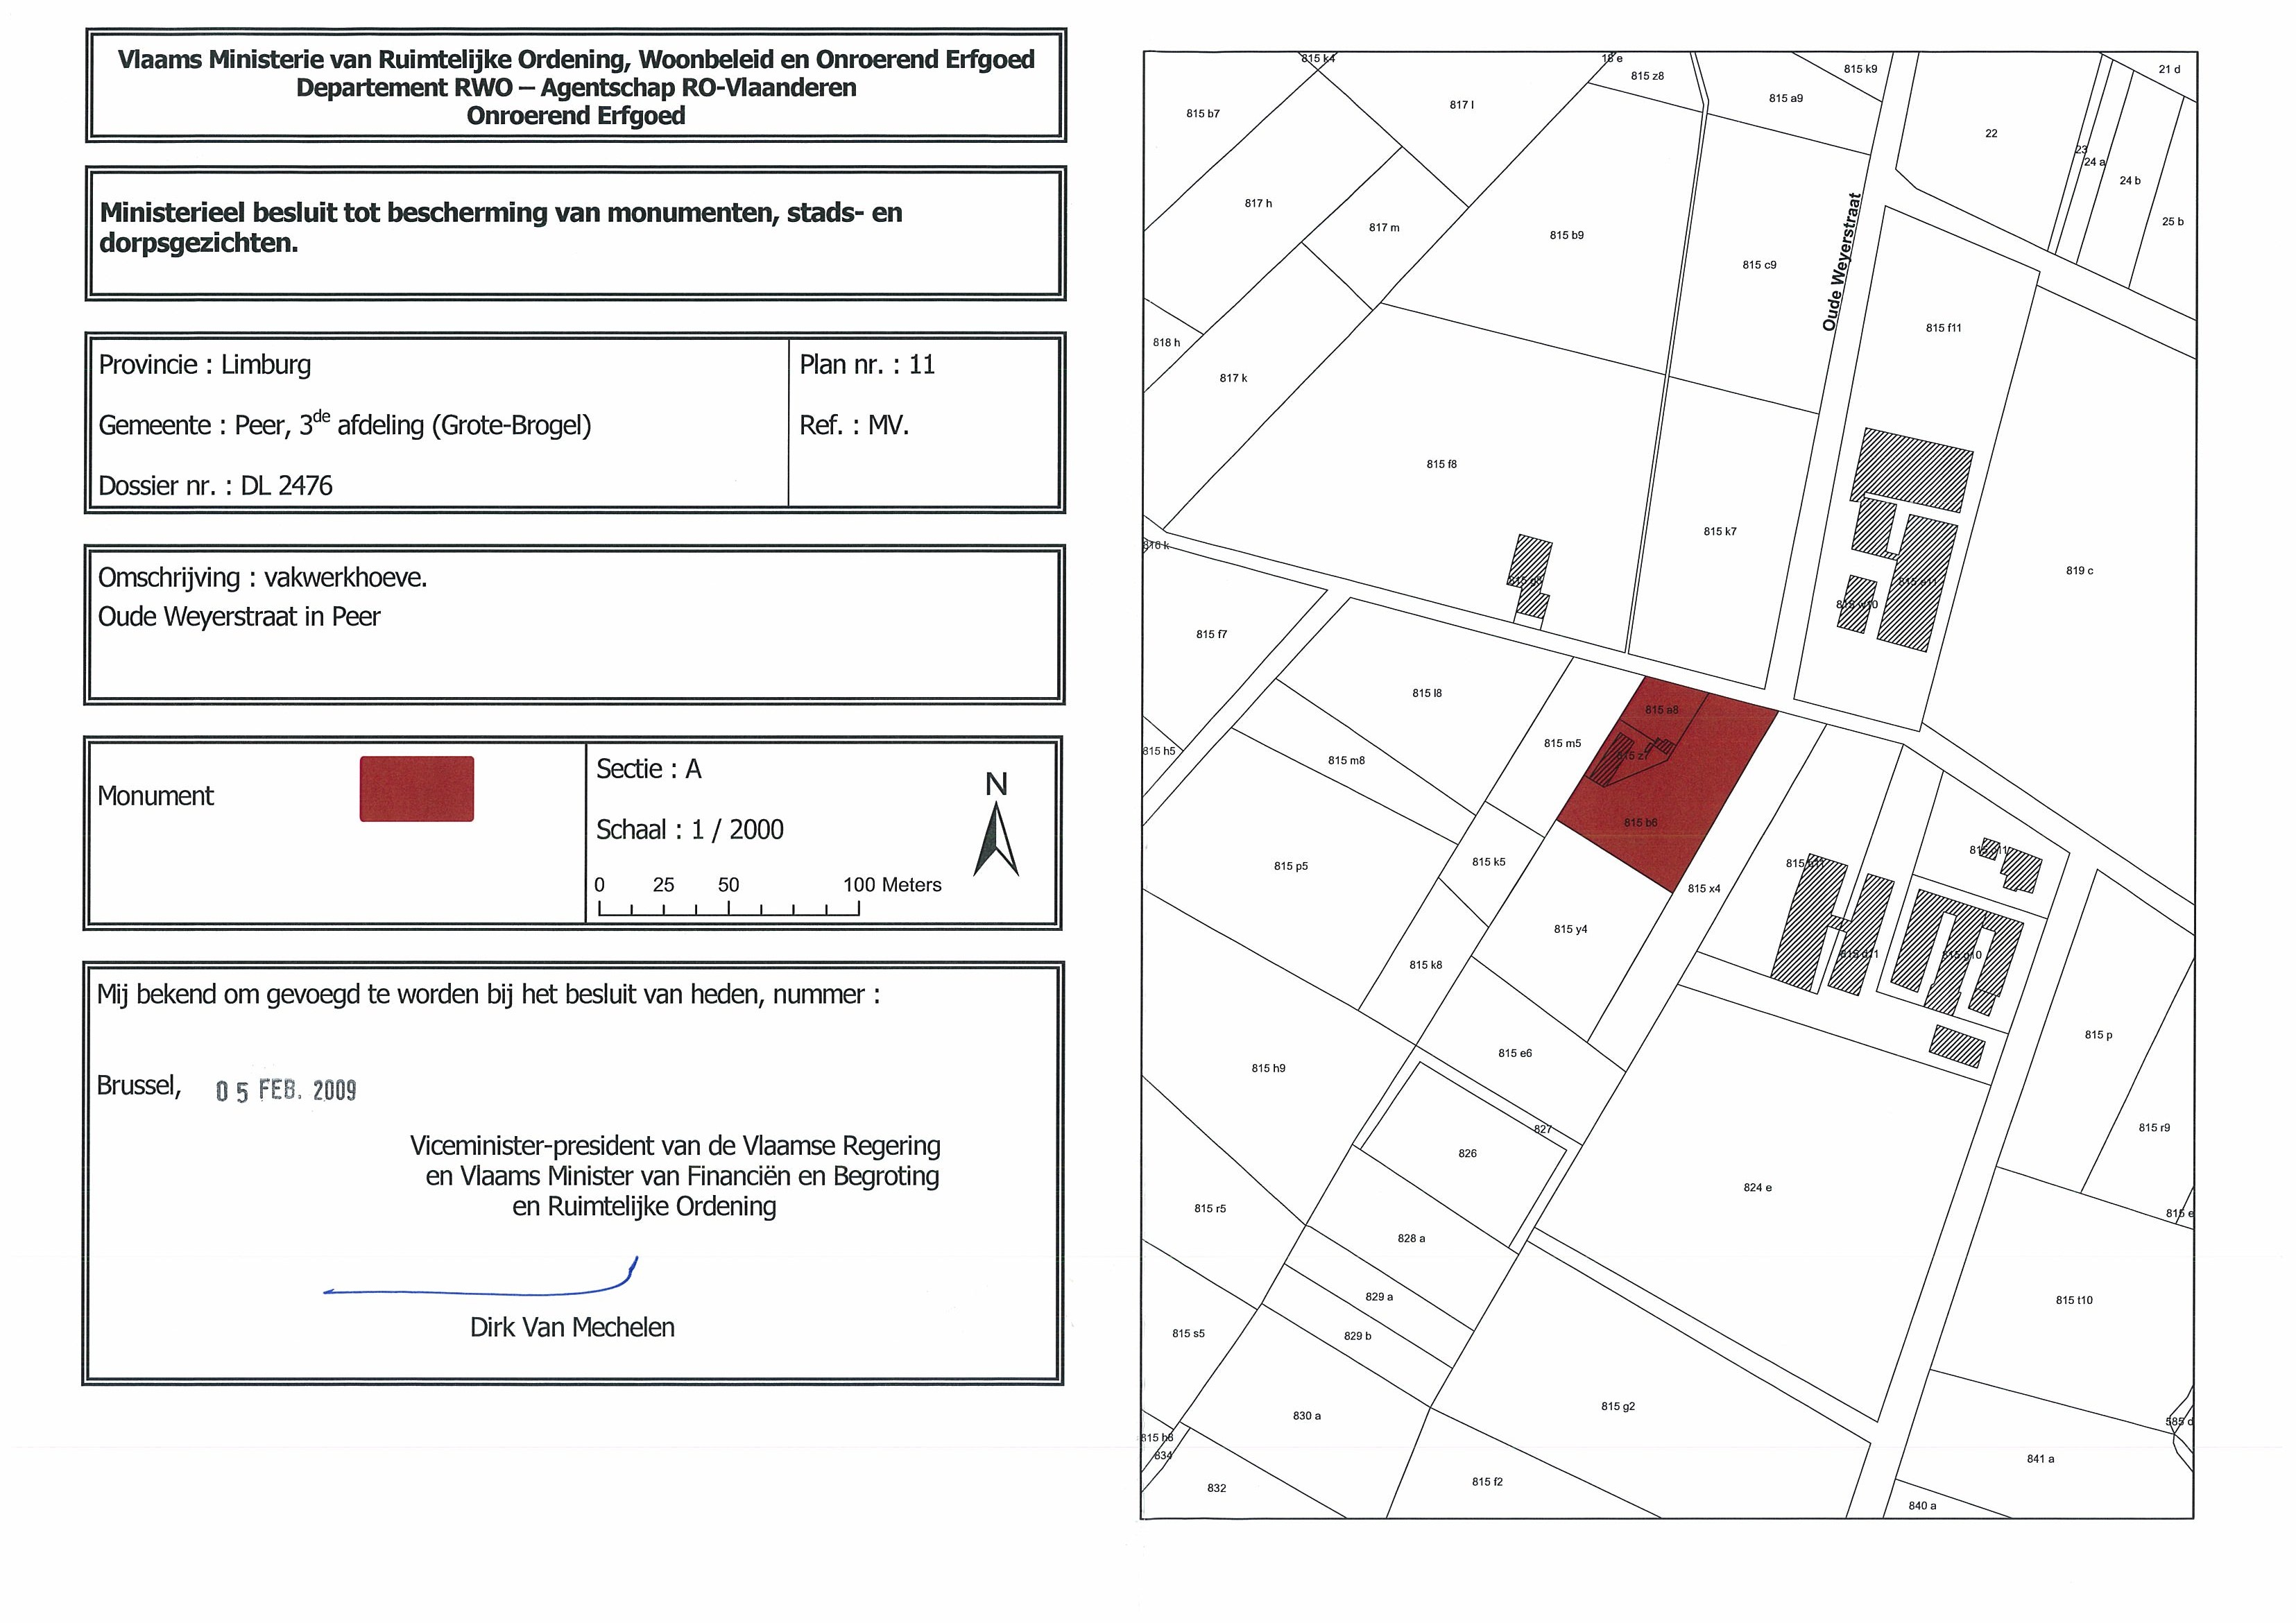Click the red Monument legend swatch

[416, 789]
